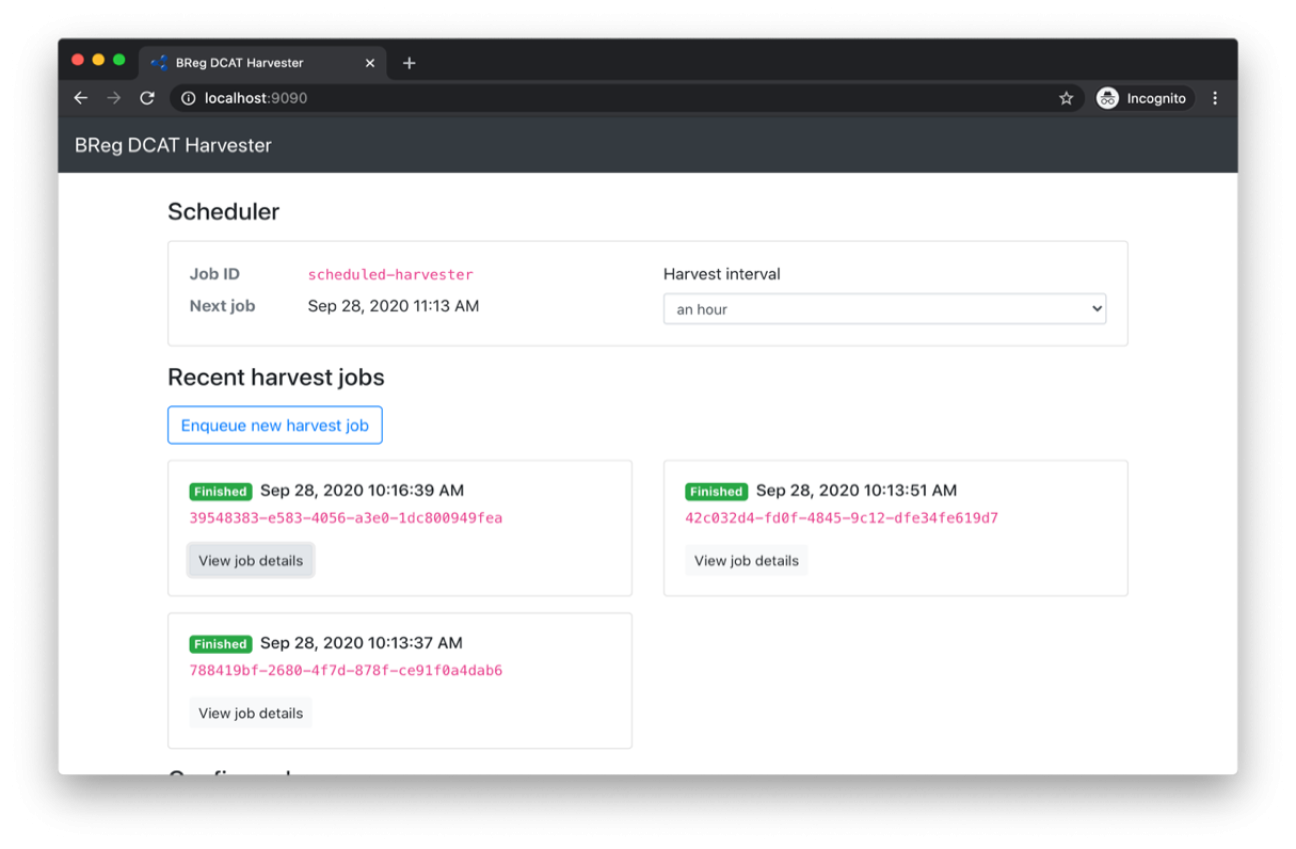1296x849 pixels.
Task: Bookmark this page with the star icon
Action: pos(1066,98)
